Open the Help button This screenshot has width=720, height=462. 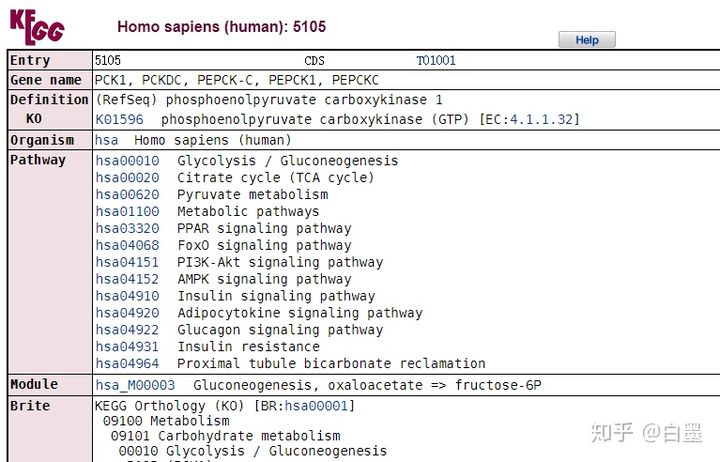587,40
